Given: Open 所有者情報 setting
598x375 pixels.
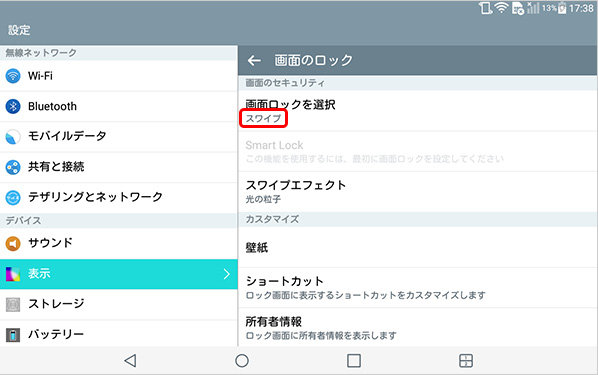Looking at the screenshot, I should tap(418, 328).
